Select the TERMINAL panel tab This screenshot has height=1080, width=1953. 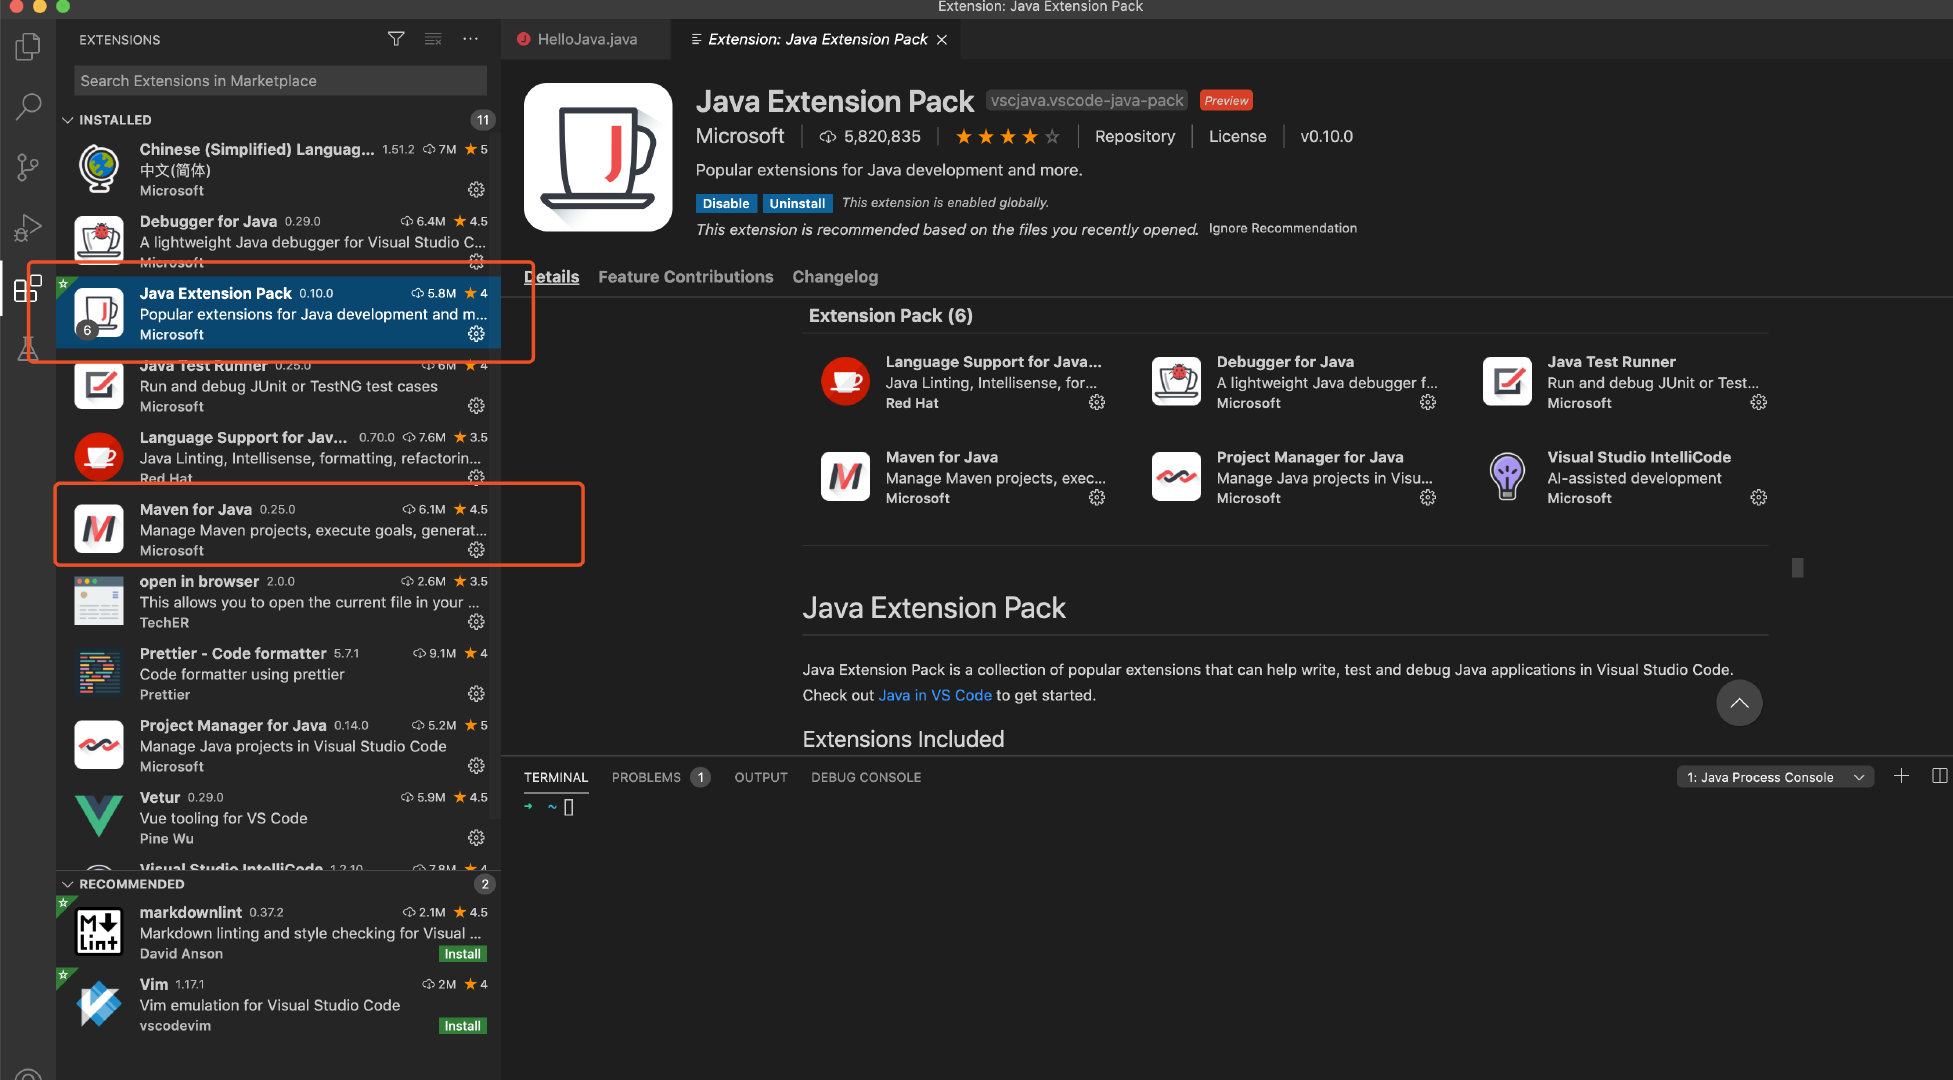point(556,777)
